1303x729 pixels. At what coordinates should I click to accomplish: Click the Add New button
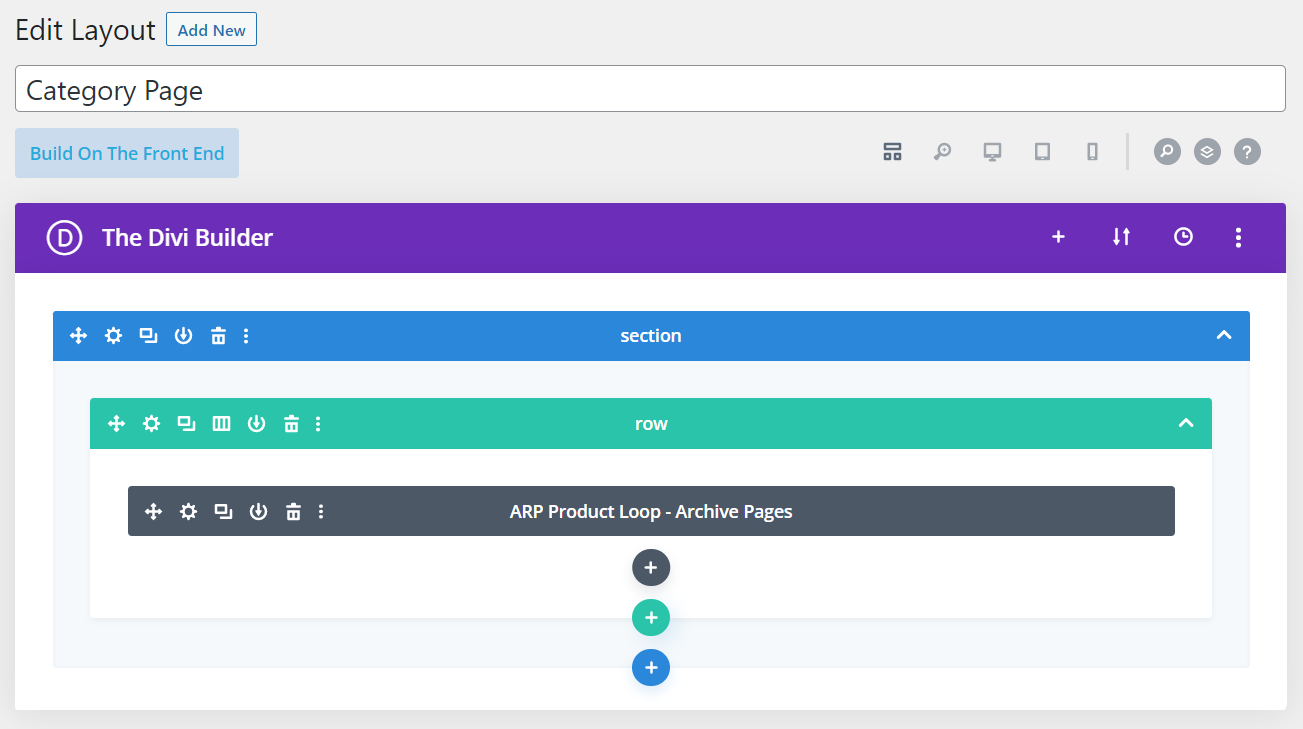click(x=211, y=30)
